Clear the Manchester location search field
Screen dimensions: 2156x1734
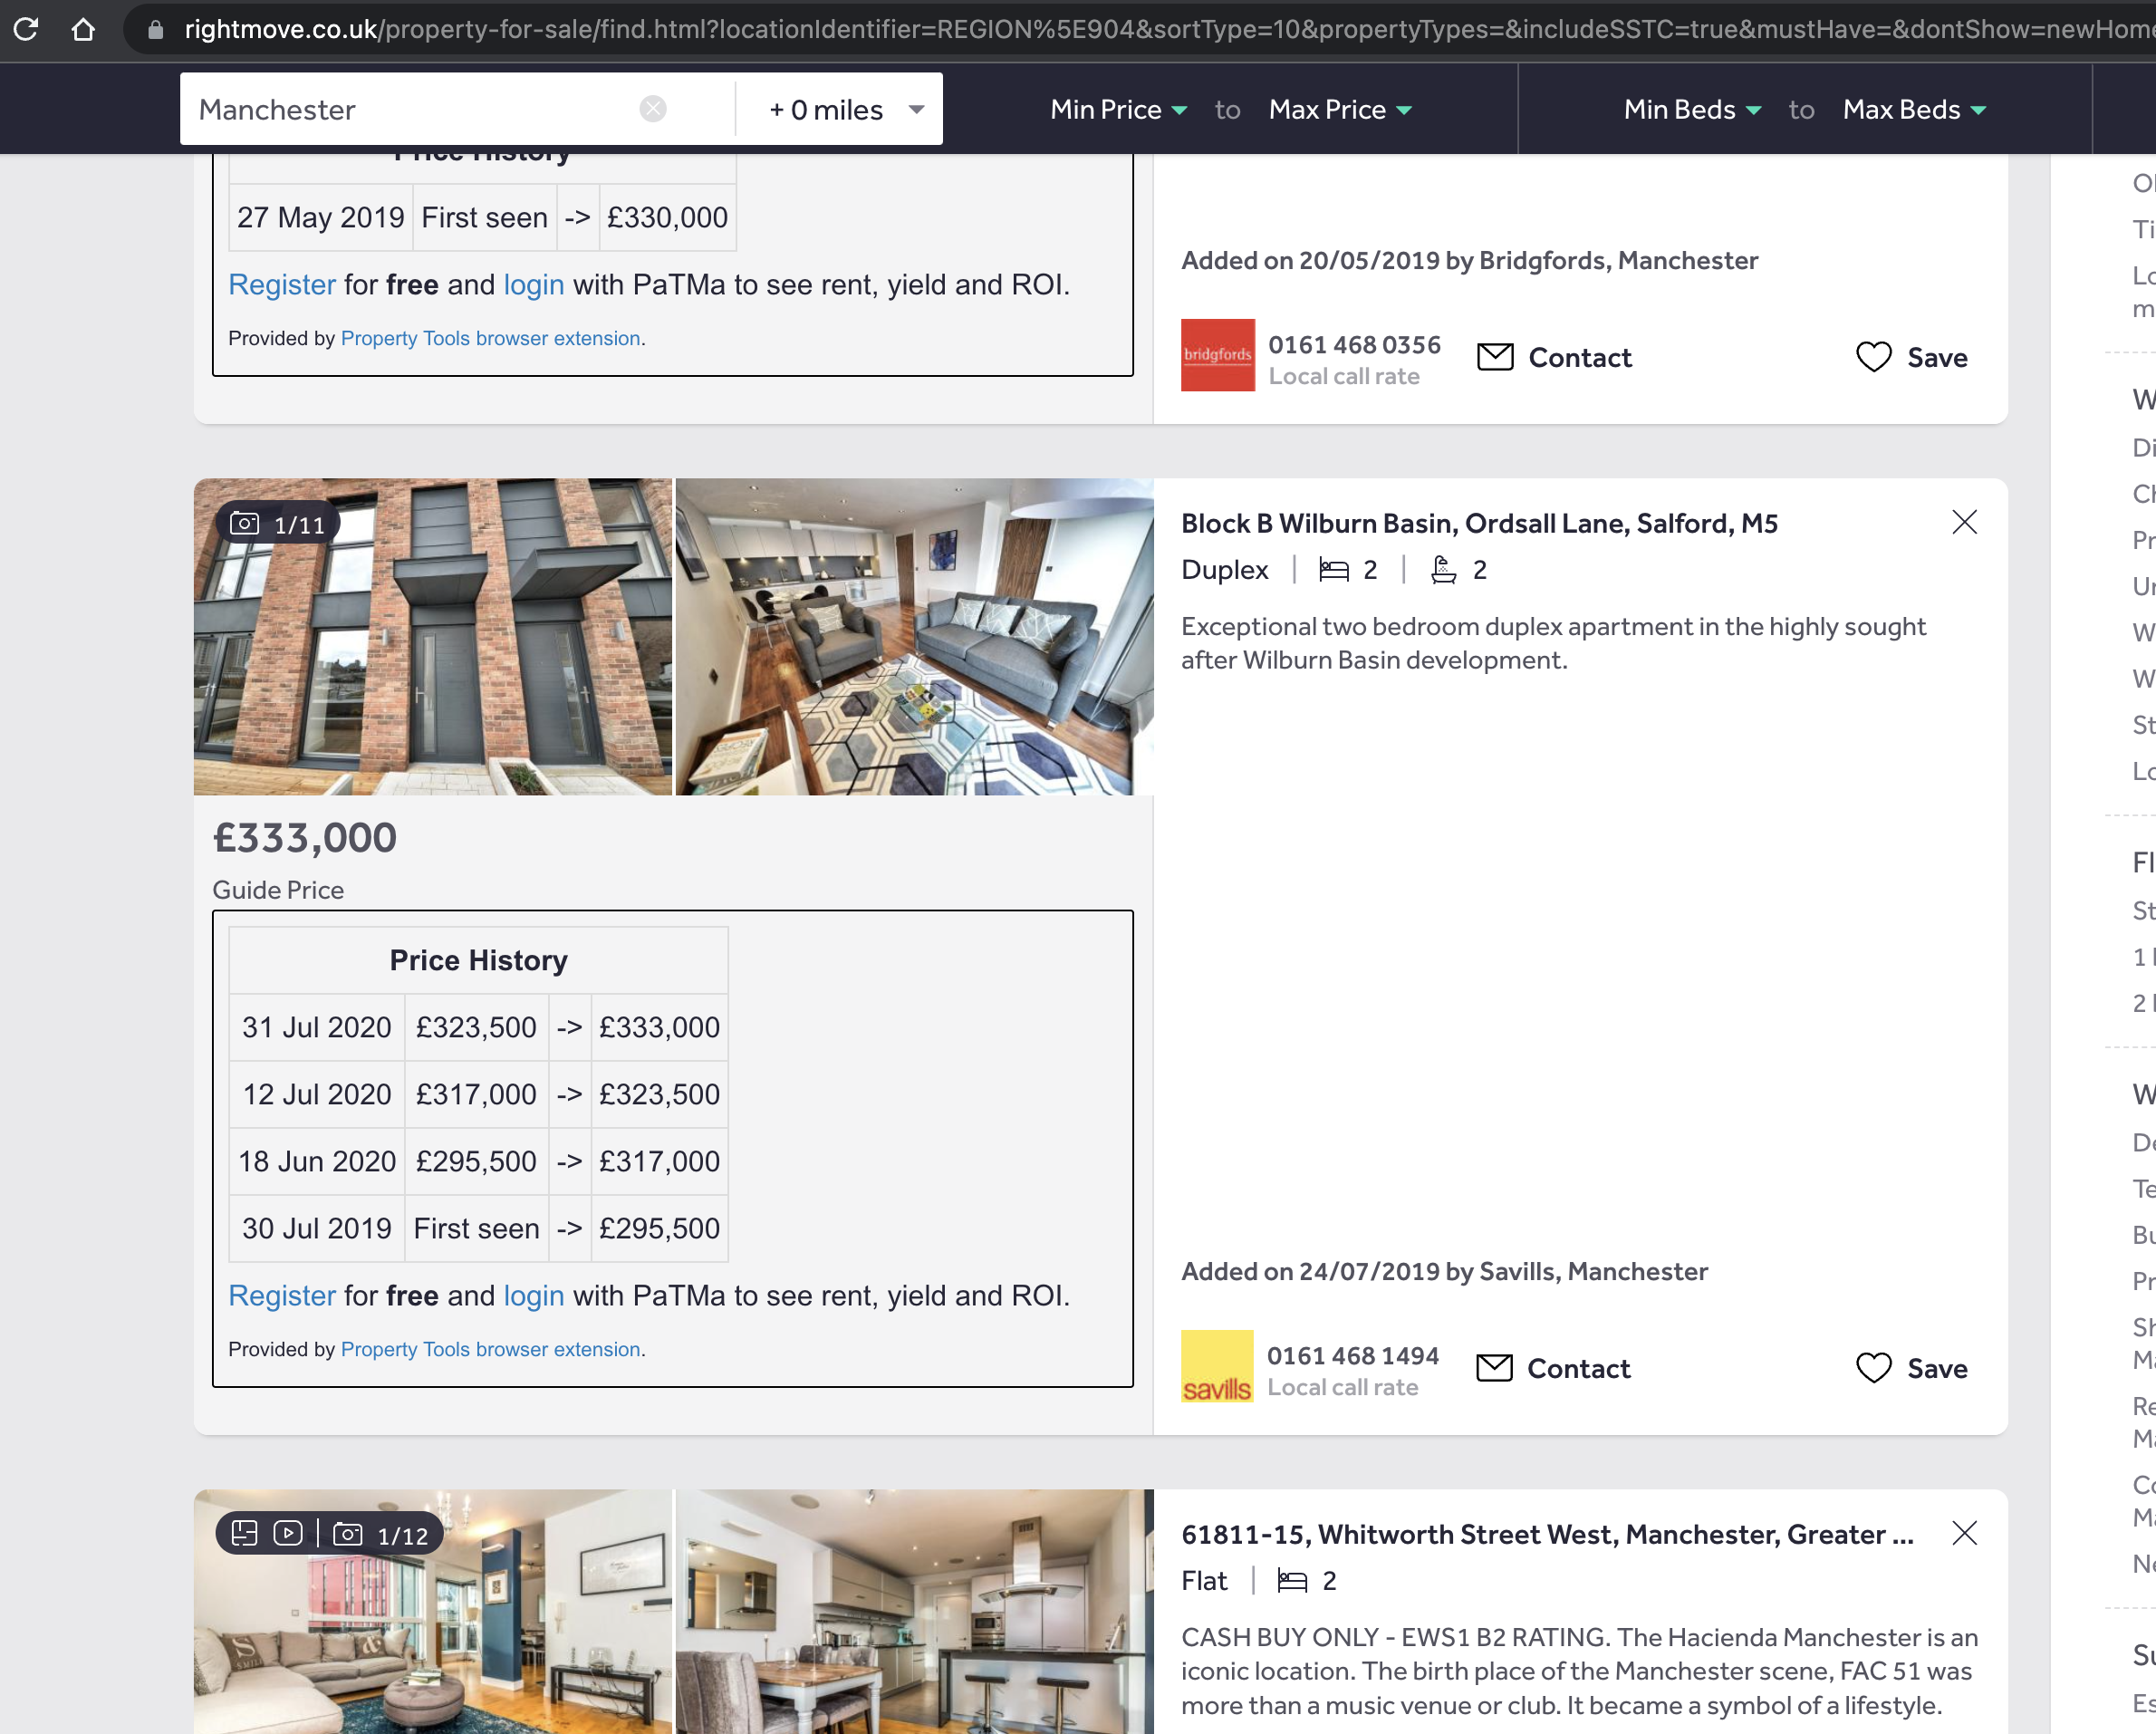[653, 109]
